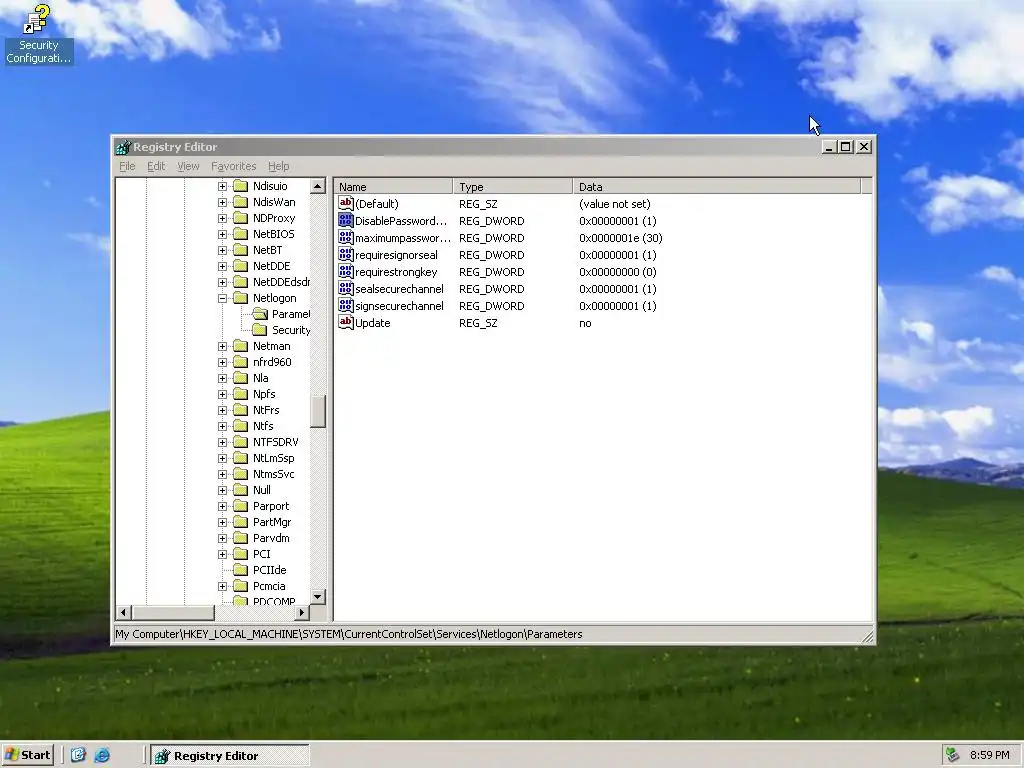Image resolution: width=1024 pixels, height=768 pixels.
Task: Expand the PCI tree node
Action: point(222,554)
